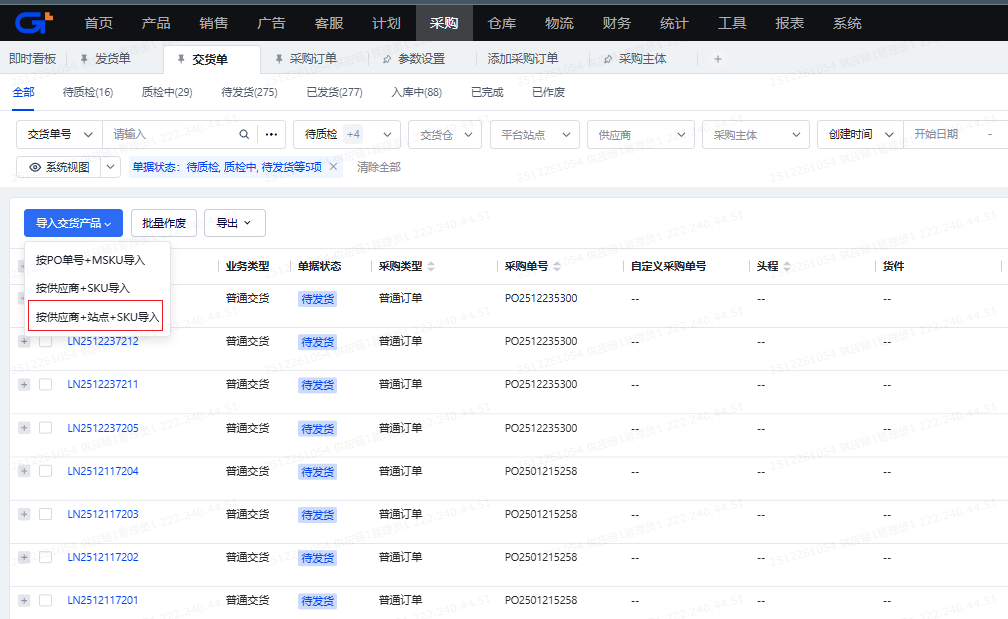Click the search magnifier icon in 交货单号 field
1008x619 pixels.
click(244, 134)
